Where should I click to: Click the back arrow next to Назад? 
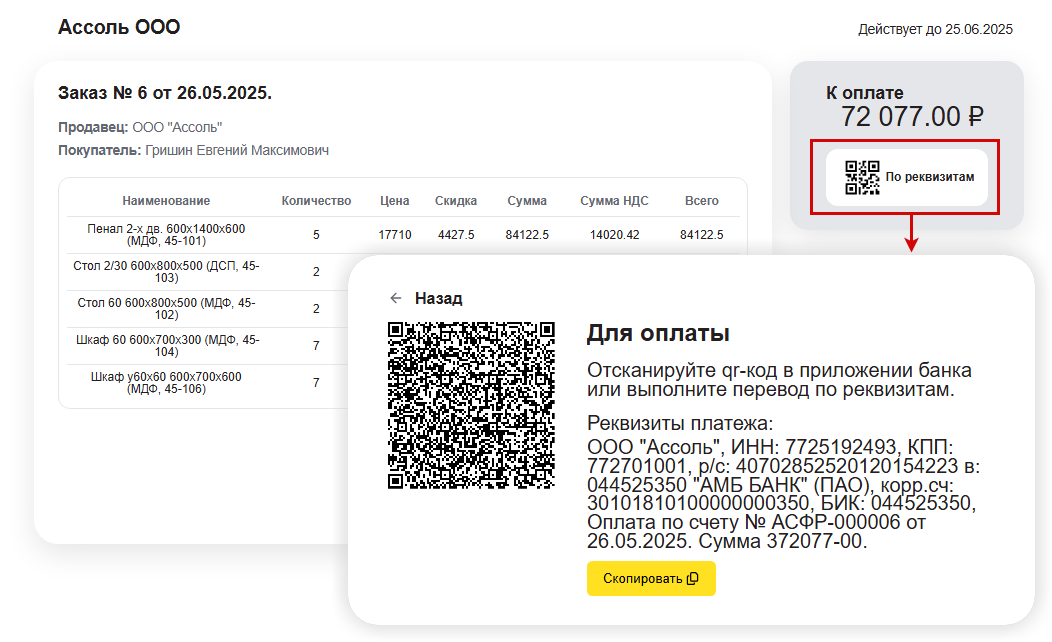coord(396,298)
